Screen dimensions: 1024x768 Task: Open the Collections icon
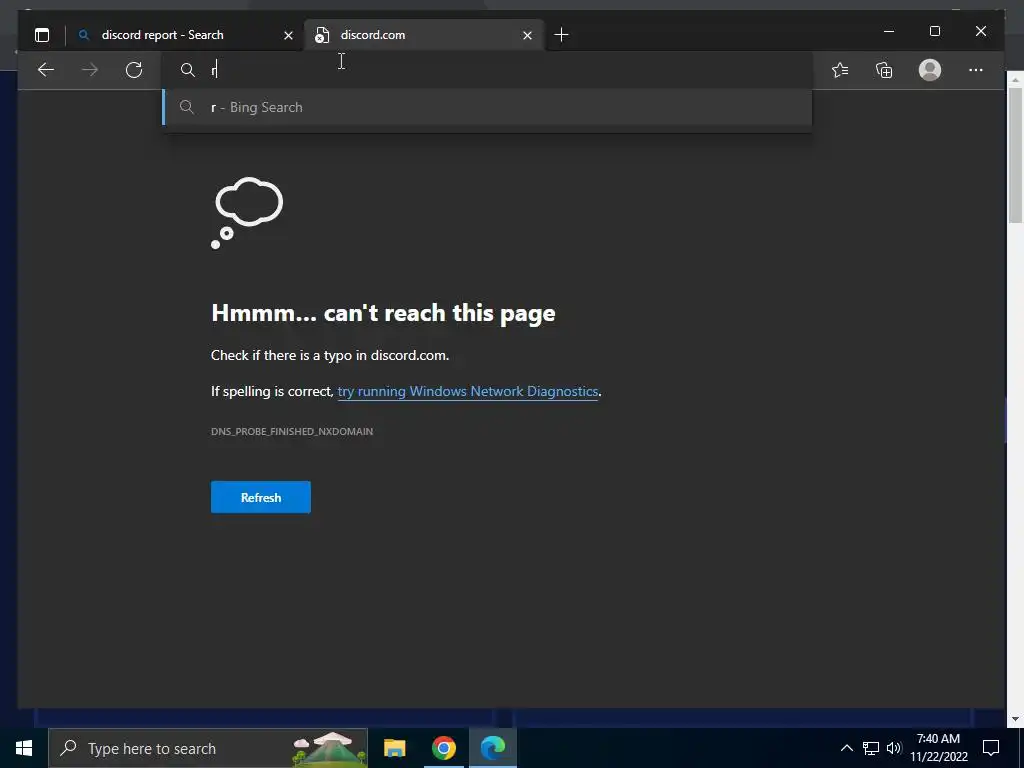click(x=884, y=70)
